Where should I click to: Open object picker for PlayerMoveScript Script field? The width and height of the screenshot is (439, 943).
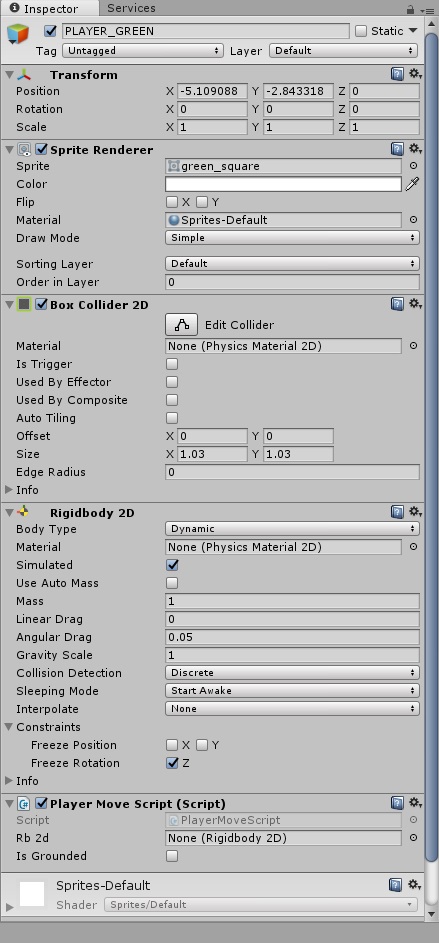pos(413,820)
